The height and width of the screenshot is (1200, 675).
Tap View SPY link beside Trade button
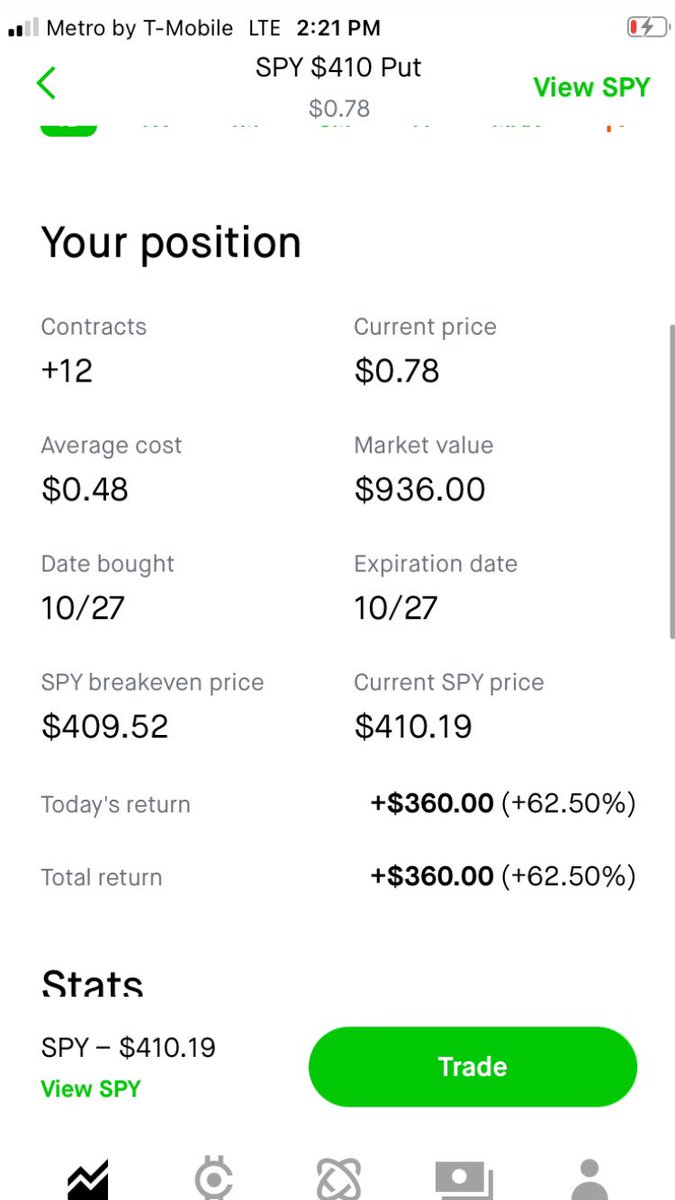[91, 1089]
